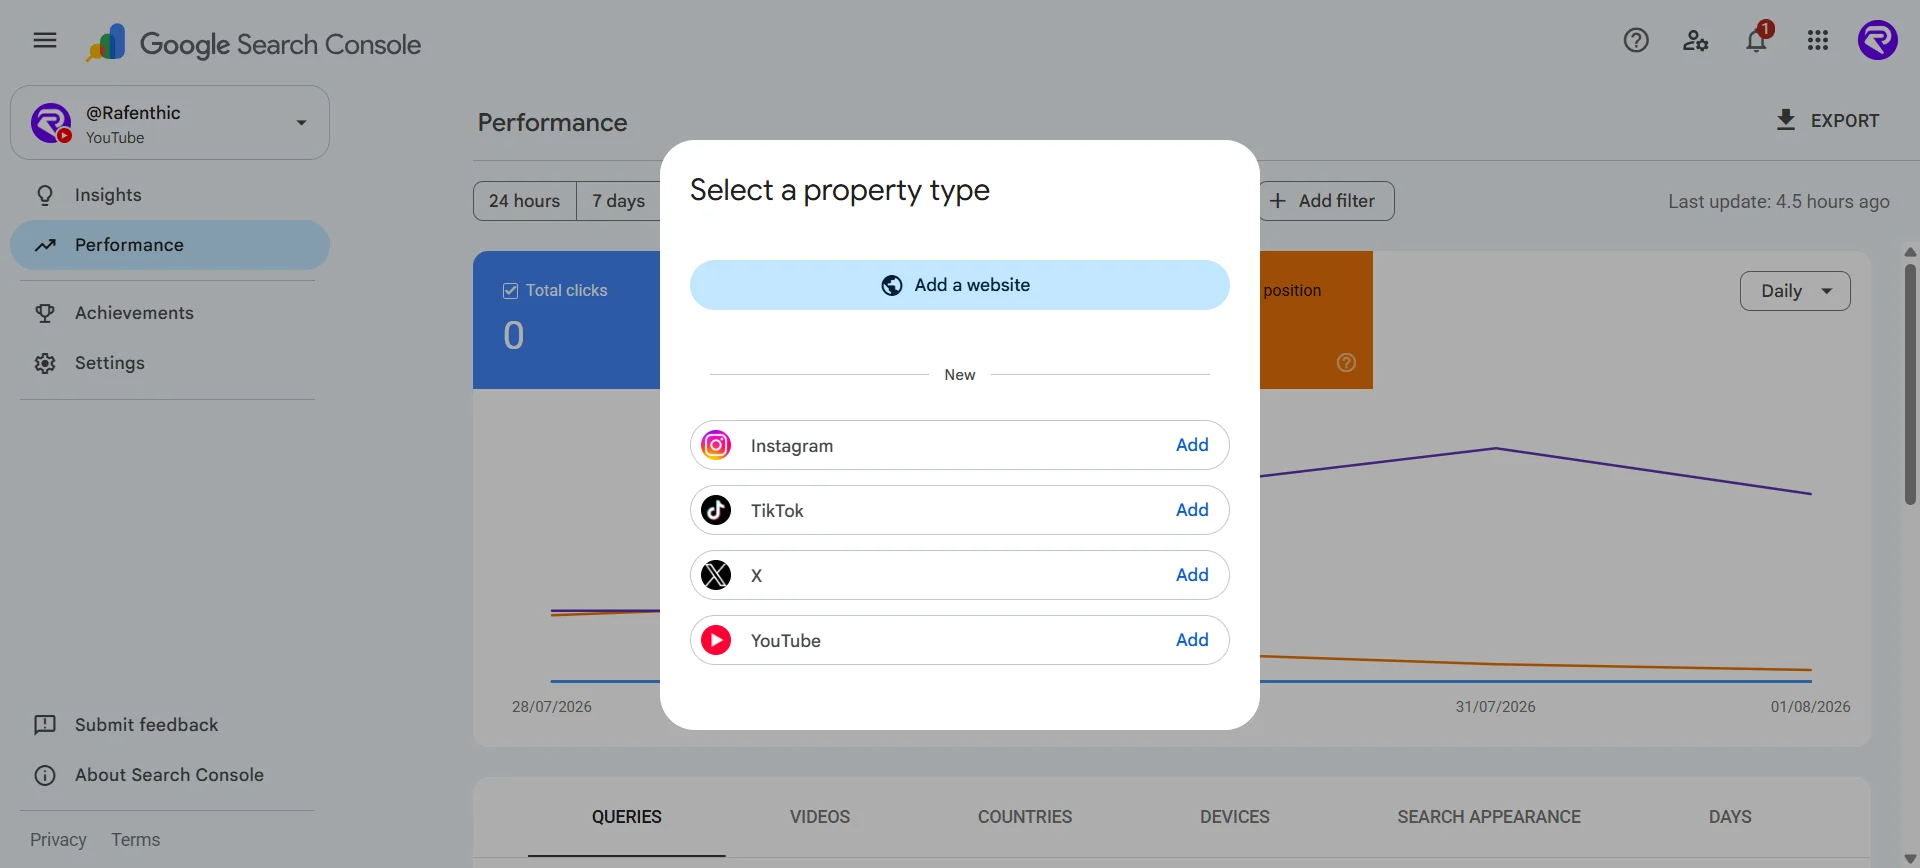Add the Instagram property
Screen dimensions: 1920x868
[1192, 445]
